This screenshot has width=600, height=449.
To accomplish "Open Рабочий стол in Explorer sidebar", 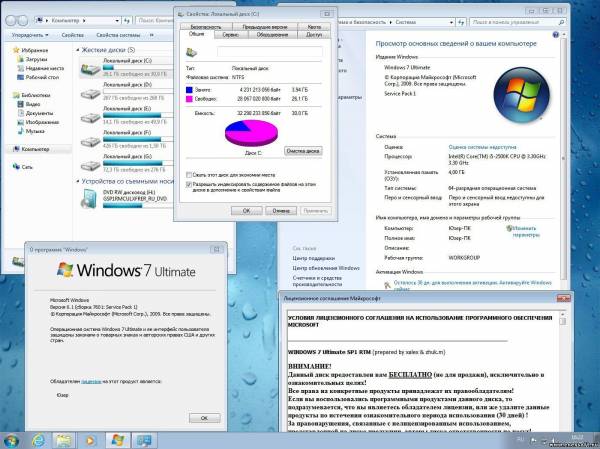I will coord(42,77).
